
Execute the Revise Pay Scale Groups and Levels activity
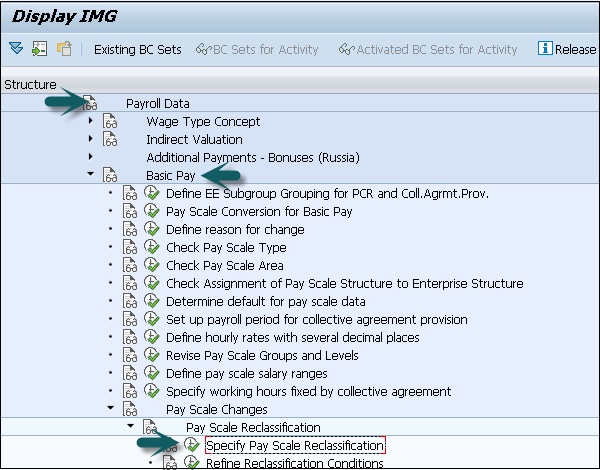coord(151,355)
